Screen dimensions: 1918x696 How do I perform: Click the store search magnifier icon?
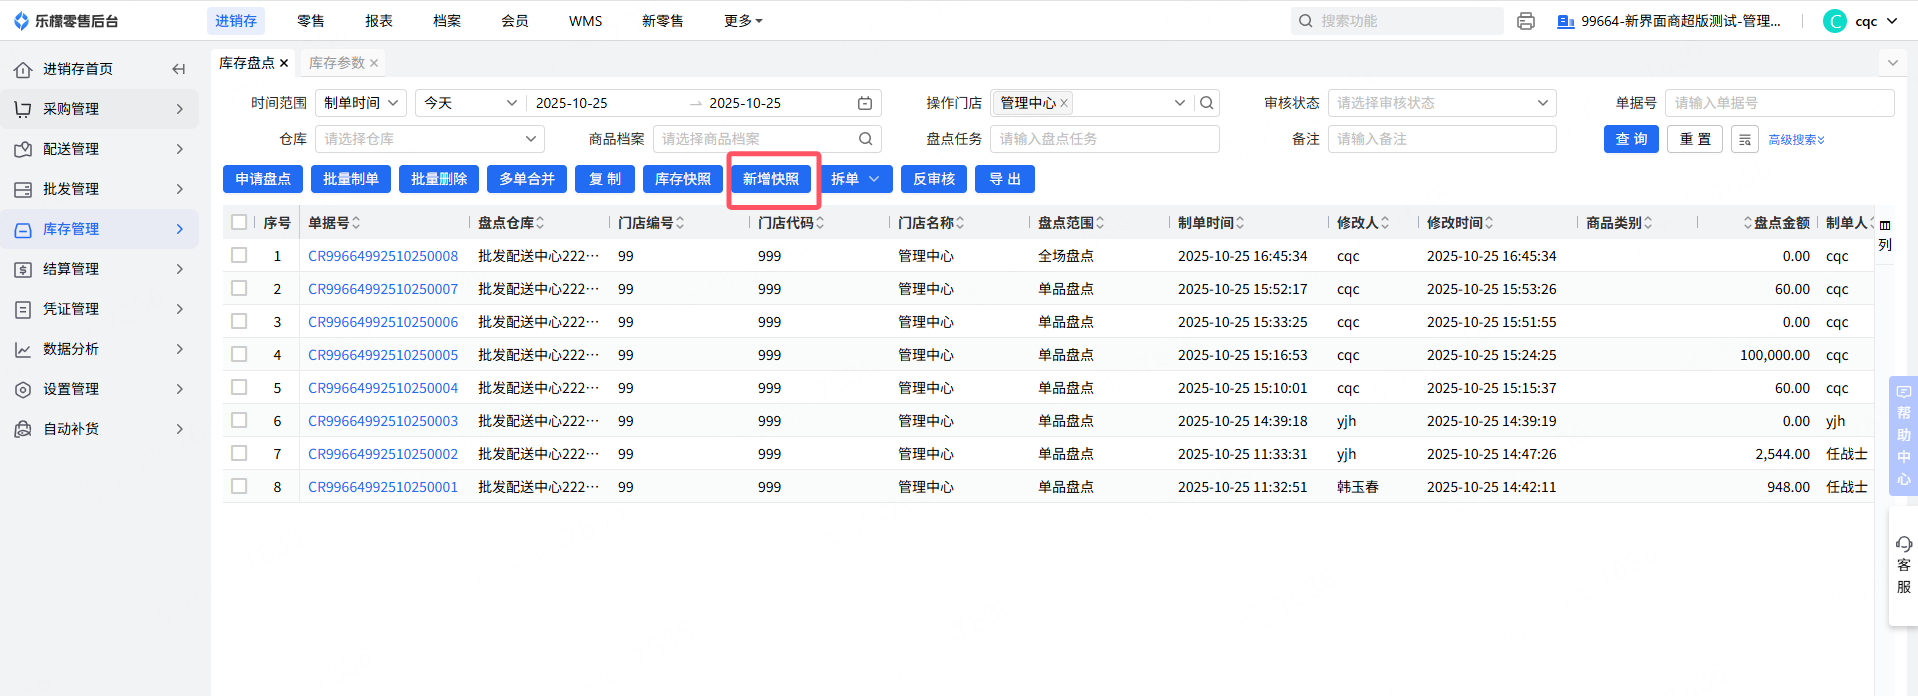(x=1207, y=103)
